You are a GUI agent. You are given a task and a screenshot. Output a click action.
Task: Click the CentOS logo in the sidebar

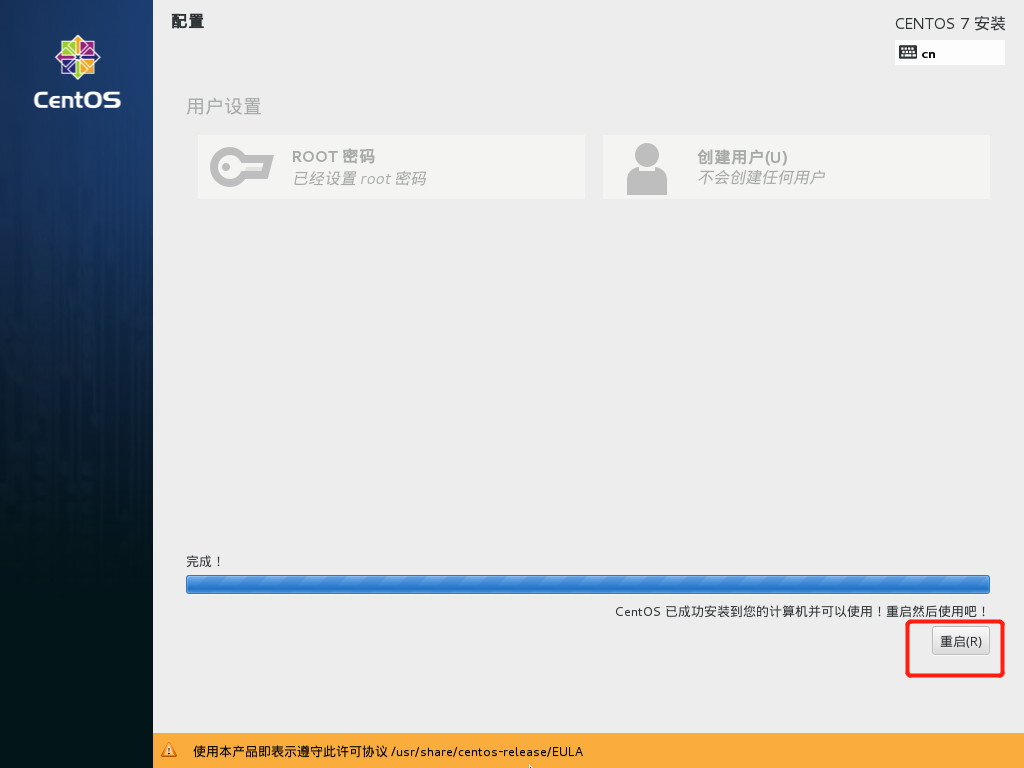pyautogui.click(x=77, y=57)
